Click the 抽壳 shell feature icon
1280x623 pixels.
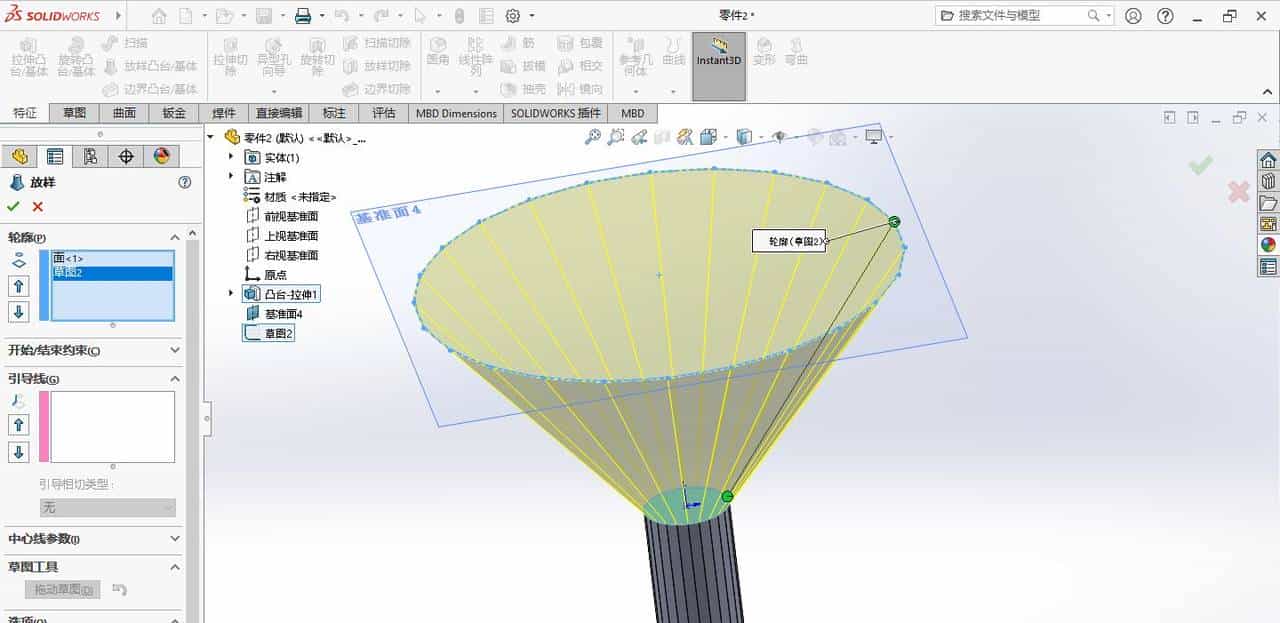[530, 87]
